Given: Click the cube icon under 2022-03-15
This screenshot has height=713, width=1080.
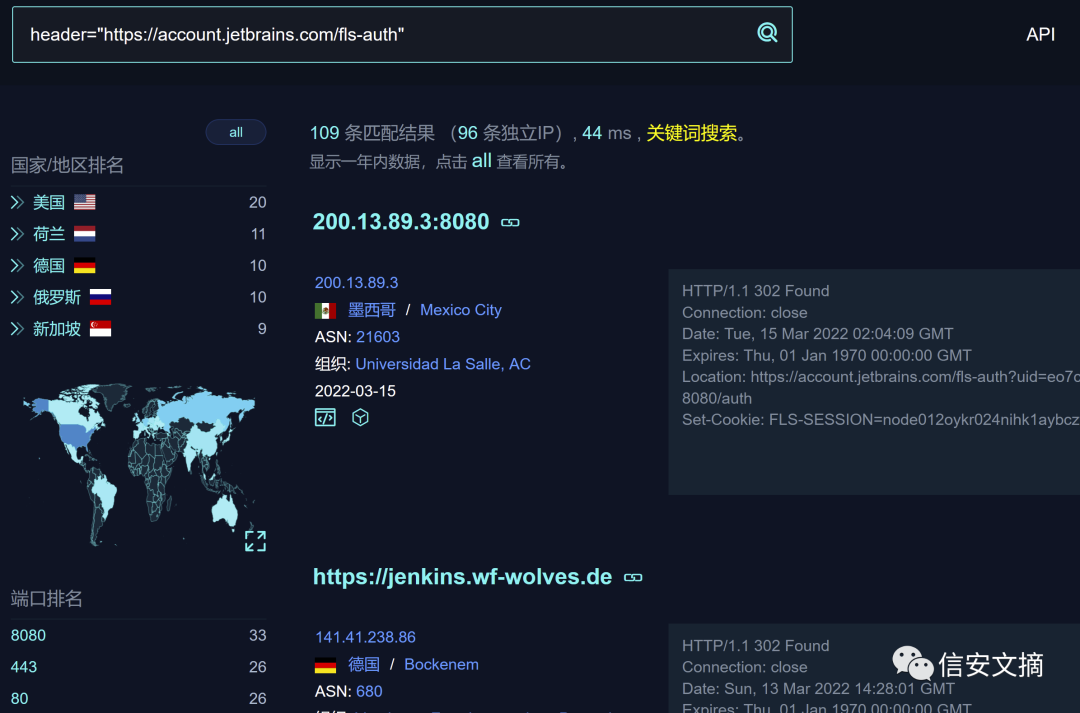Looking at the screenshot, I should point(360,418).
